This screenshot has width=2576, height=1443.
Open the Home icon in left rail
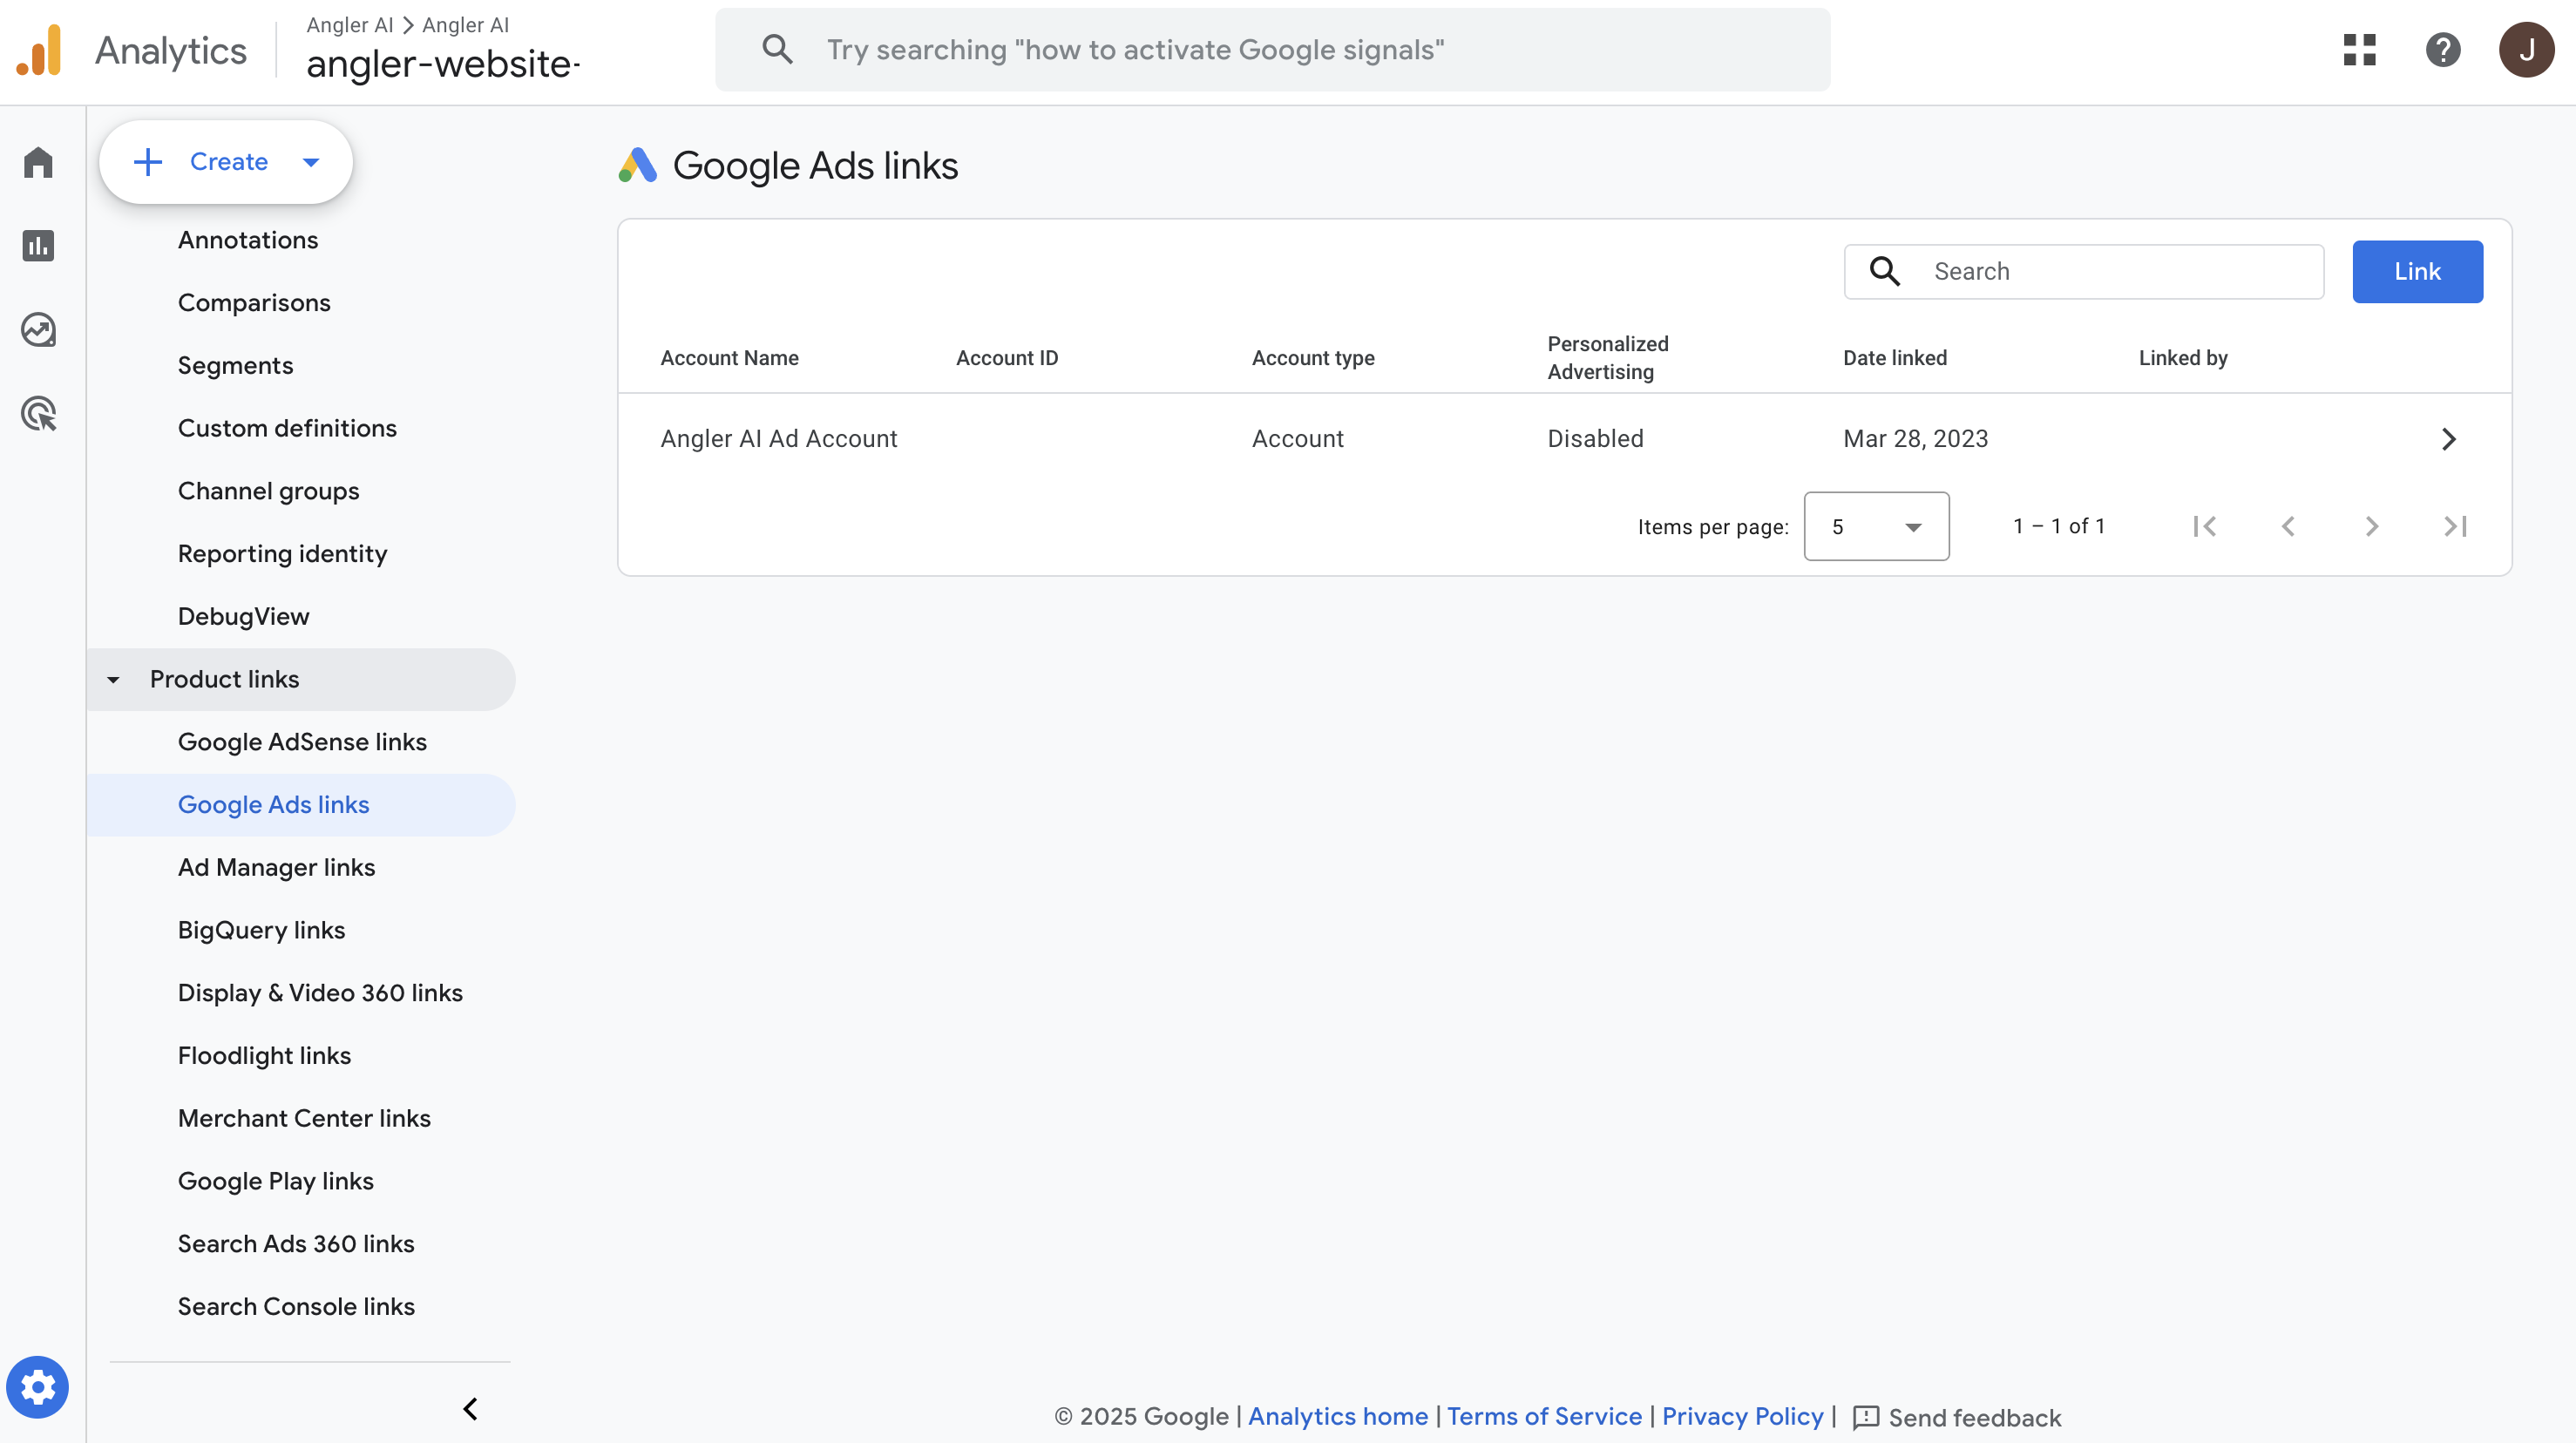pyautogui.click(x=38, y=162)
